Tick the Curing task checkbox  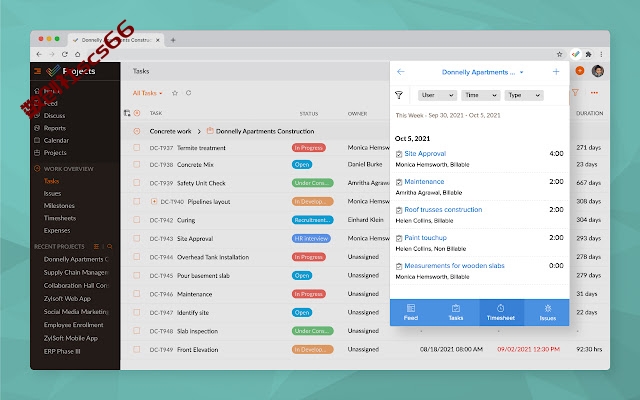pyautogui.click(x=137, y=220)
